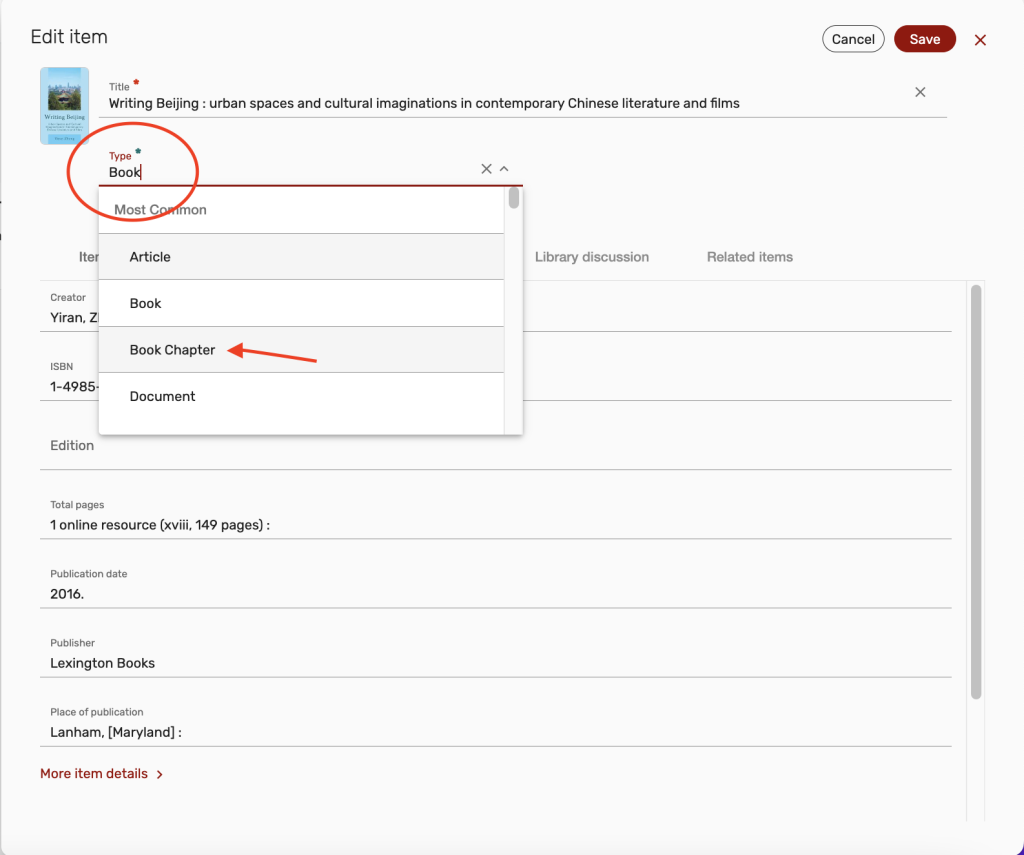Switch to Library discussion tab
This screenshot has width=1024, height=855.
pyautogui.click(x=591, y=257)
